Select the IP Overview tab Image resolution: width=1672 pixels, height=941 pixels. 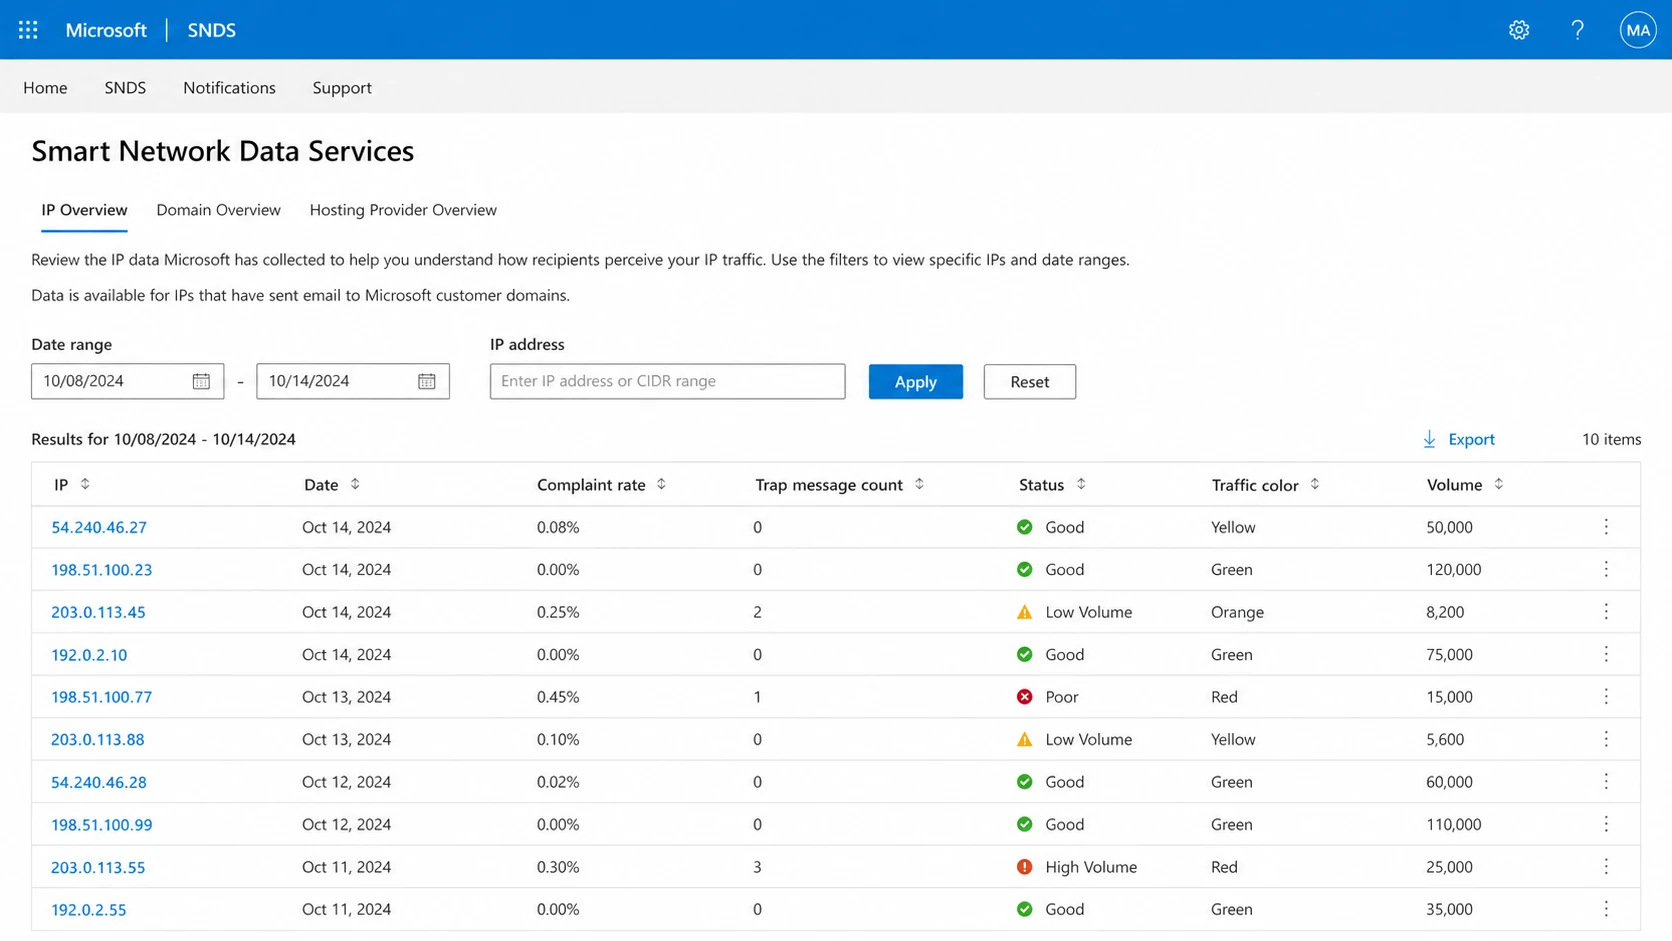[x=84, y=210]
